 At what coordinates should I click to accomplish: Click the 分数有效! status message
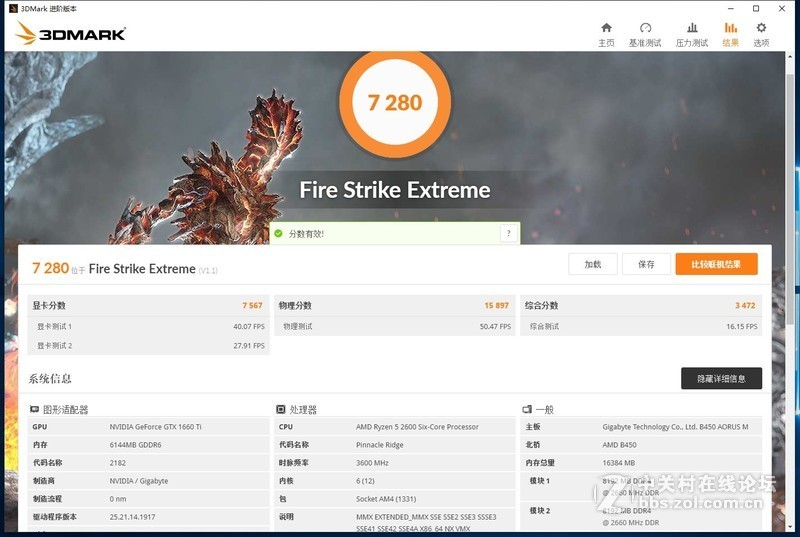(x=306, y=234)
